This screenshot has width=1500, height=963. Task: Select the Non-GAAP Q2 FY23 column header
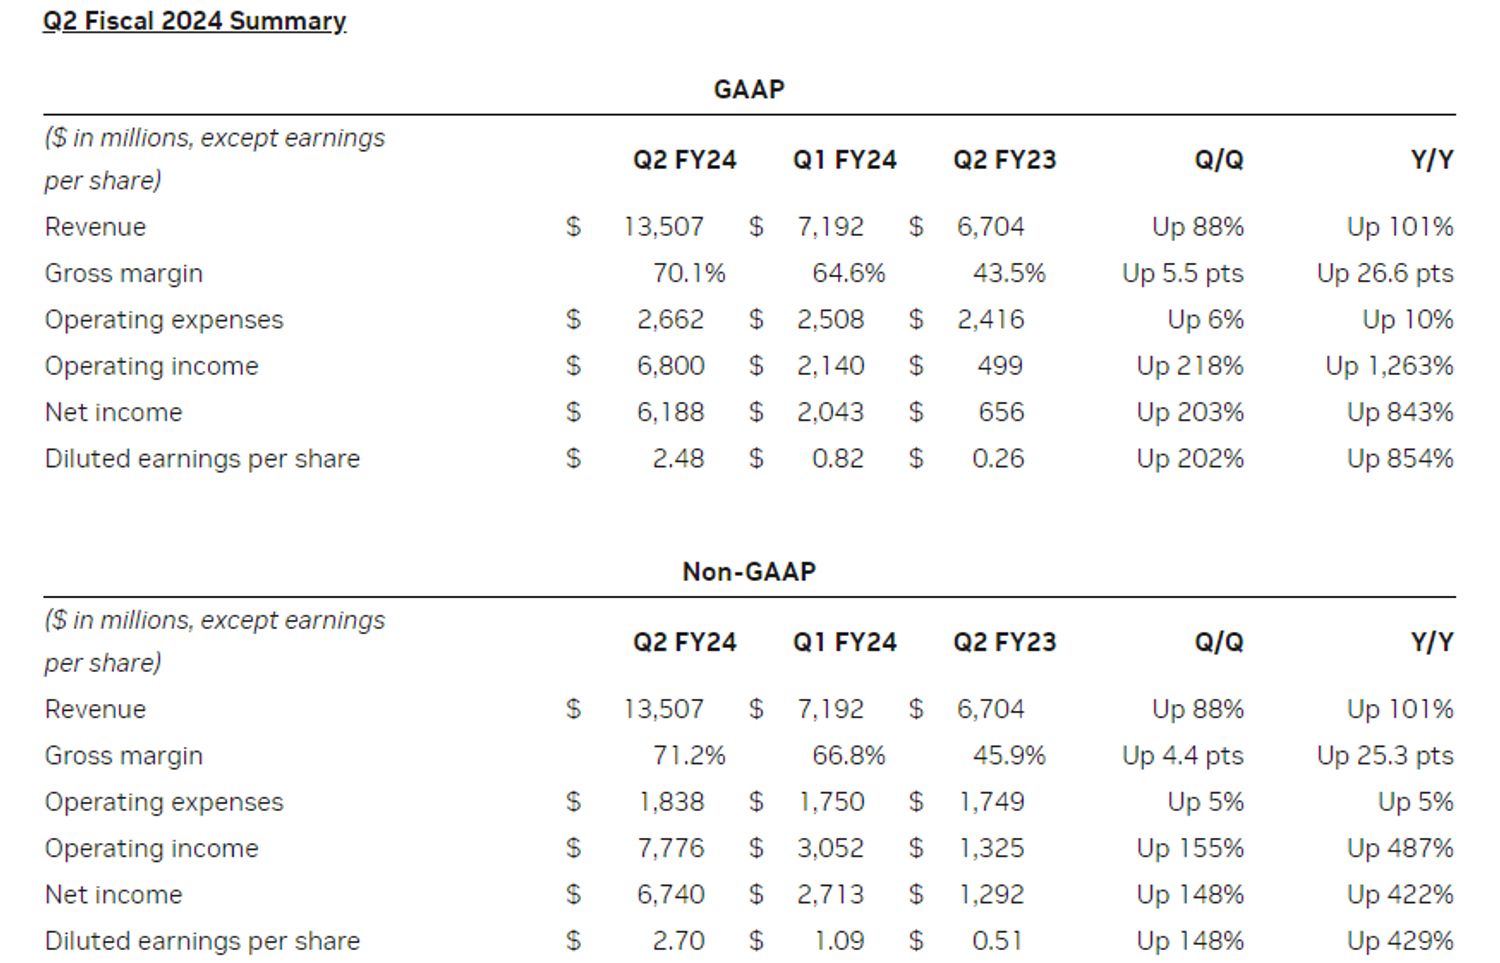(1005, 642)
